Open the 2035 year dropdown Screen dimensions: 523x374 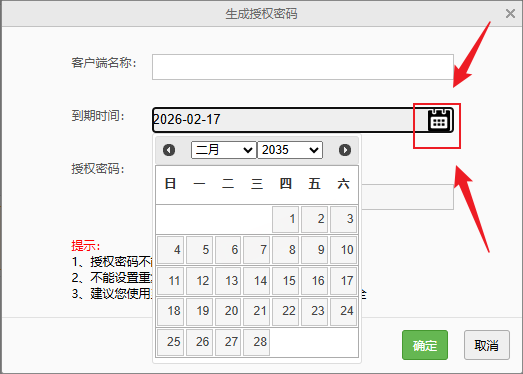[290, 150]
